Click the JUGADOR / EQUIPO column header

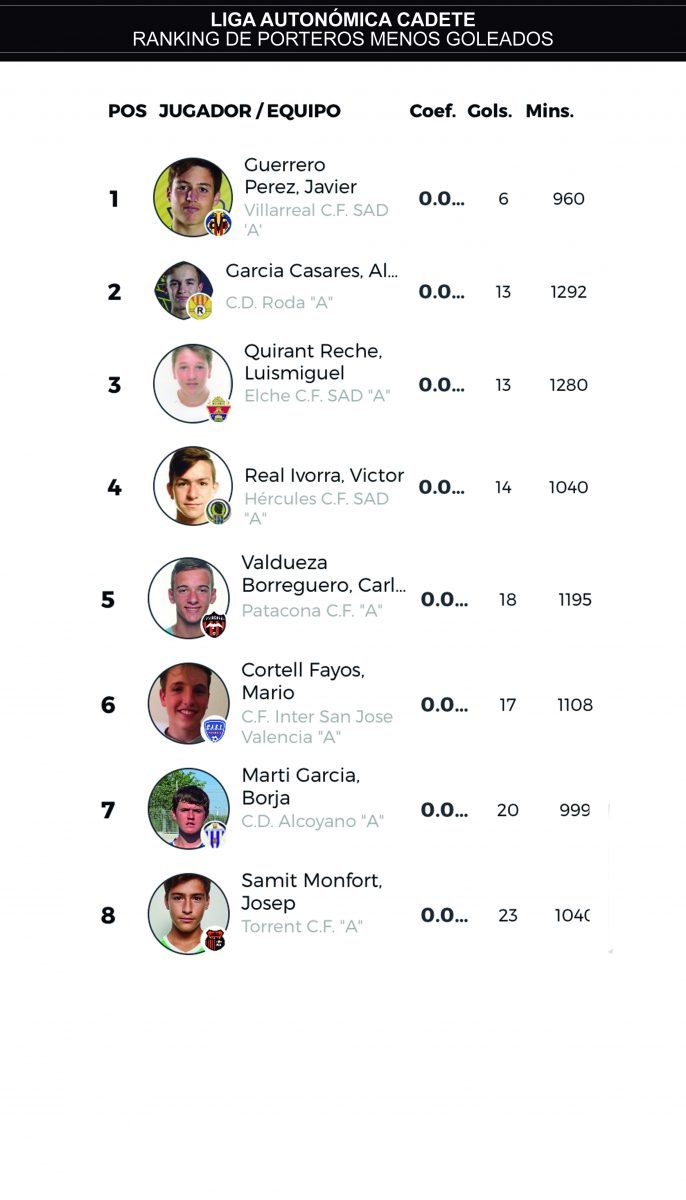[x=250, y=111]
